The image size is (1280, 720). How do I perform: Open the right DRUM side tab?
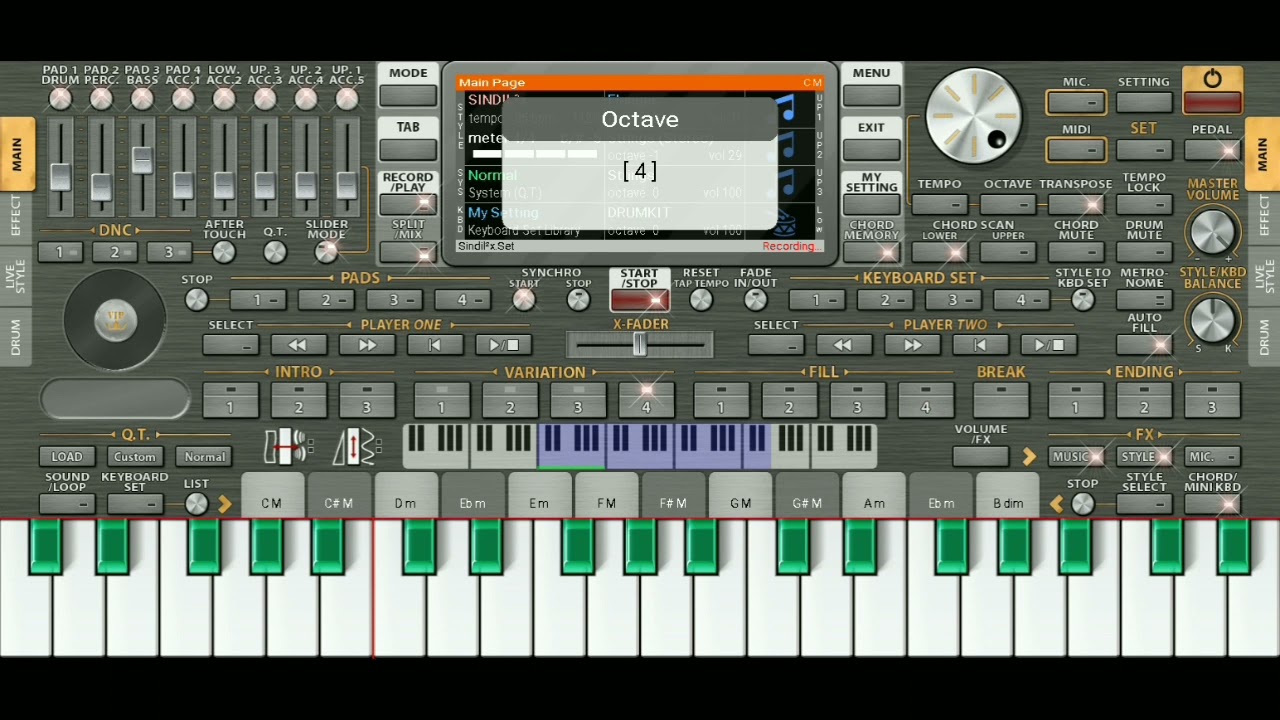1263,337
